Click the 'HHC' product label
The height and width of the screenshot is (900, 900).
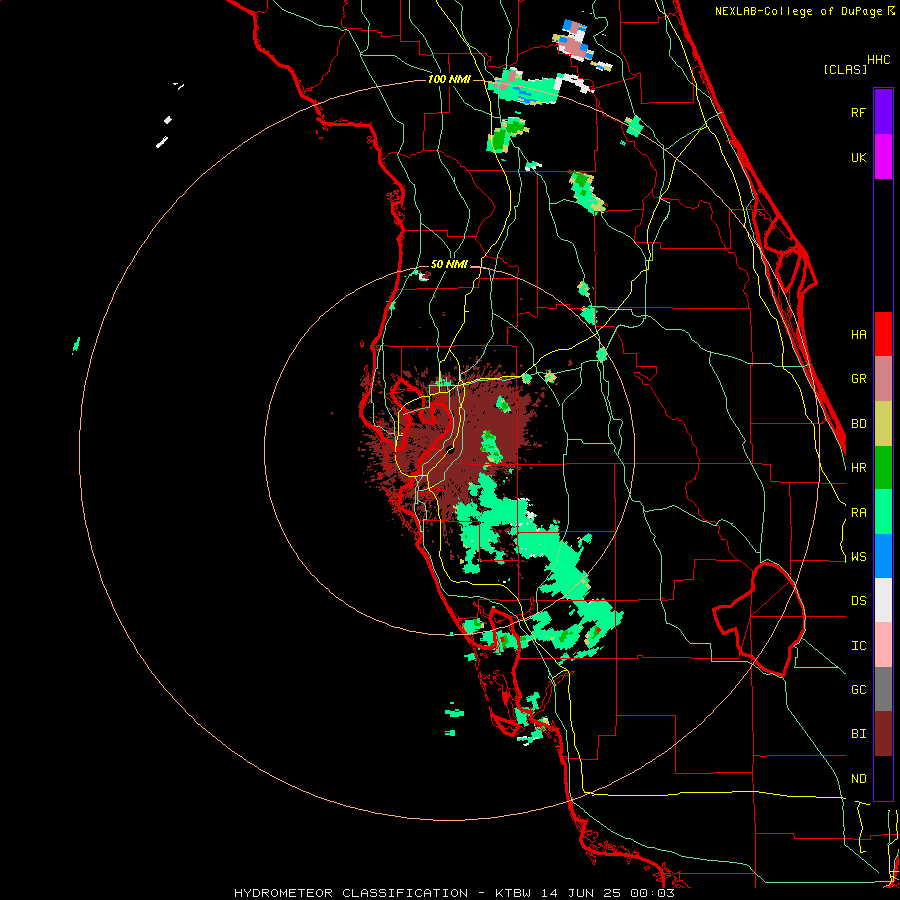878,60
